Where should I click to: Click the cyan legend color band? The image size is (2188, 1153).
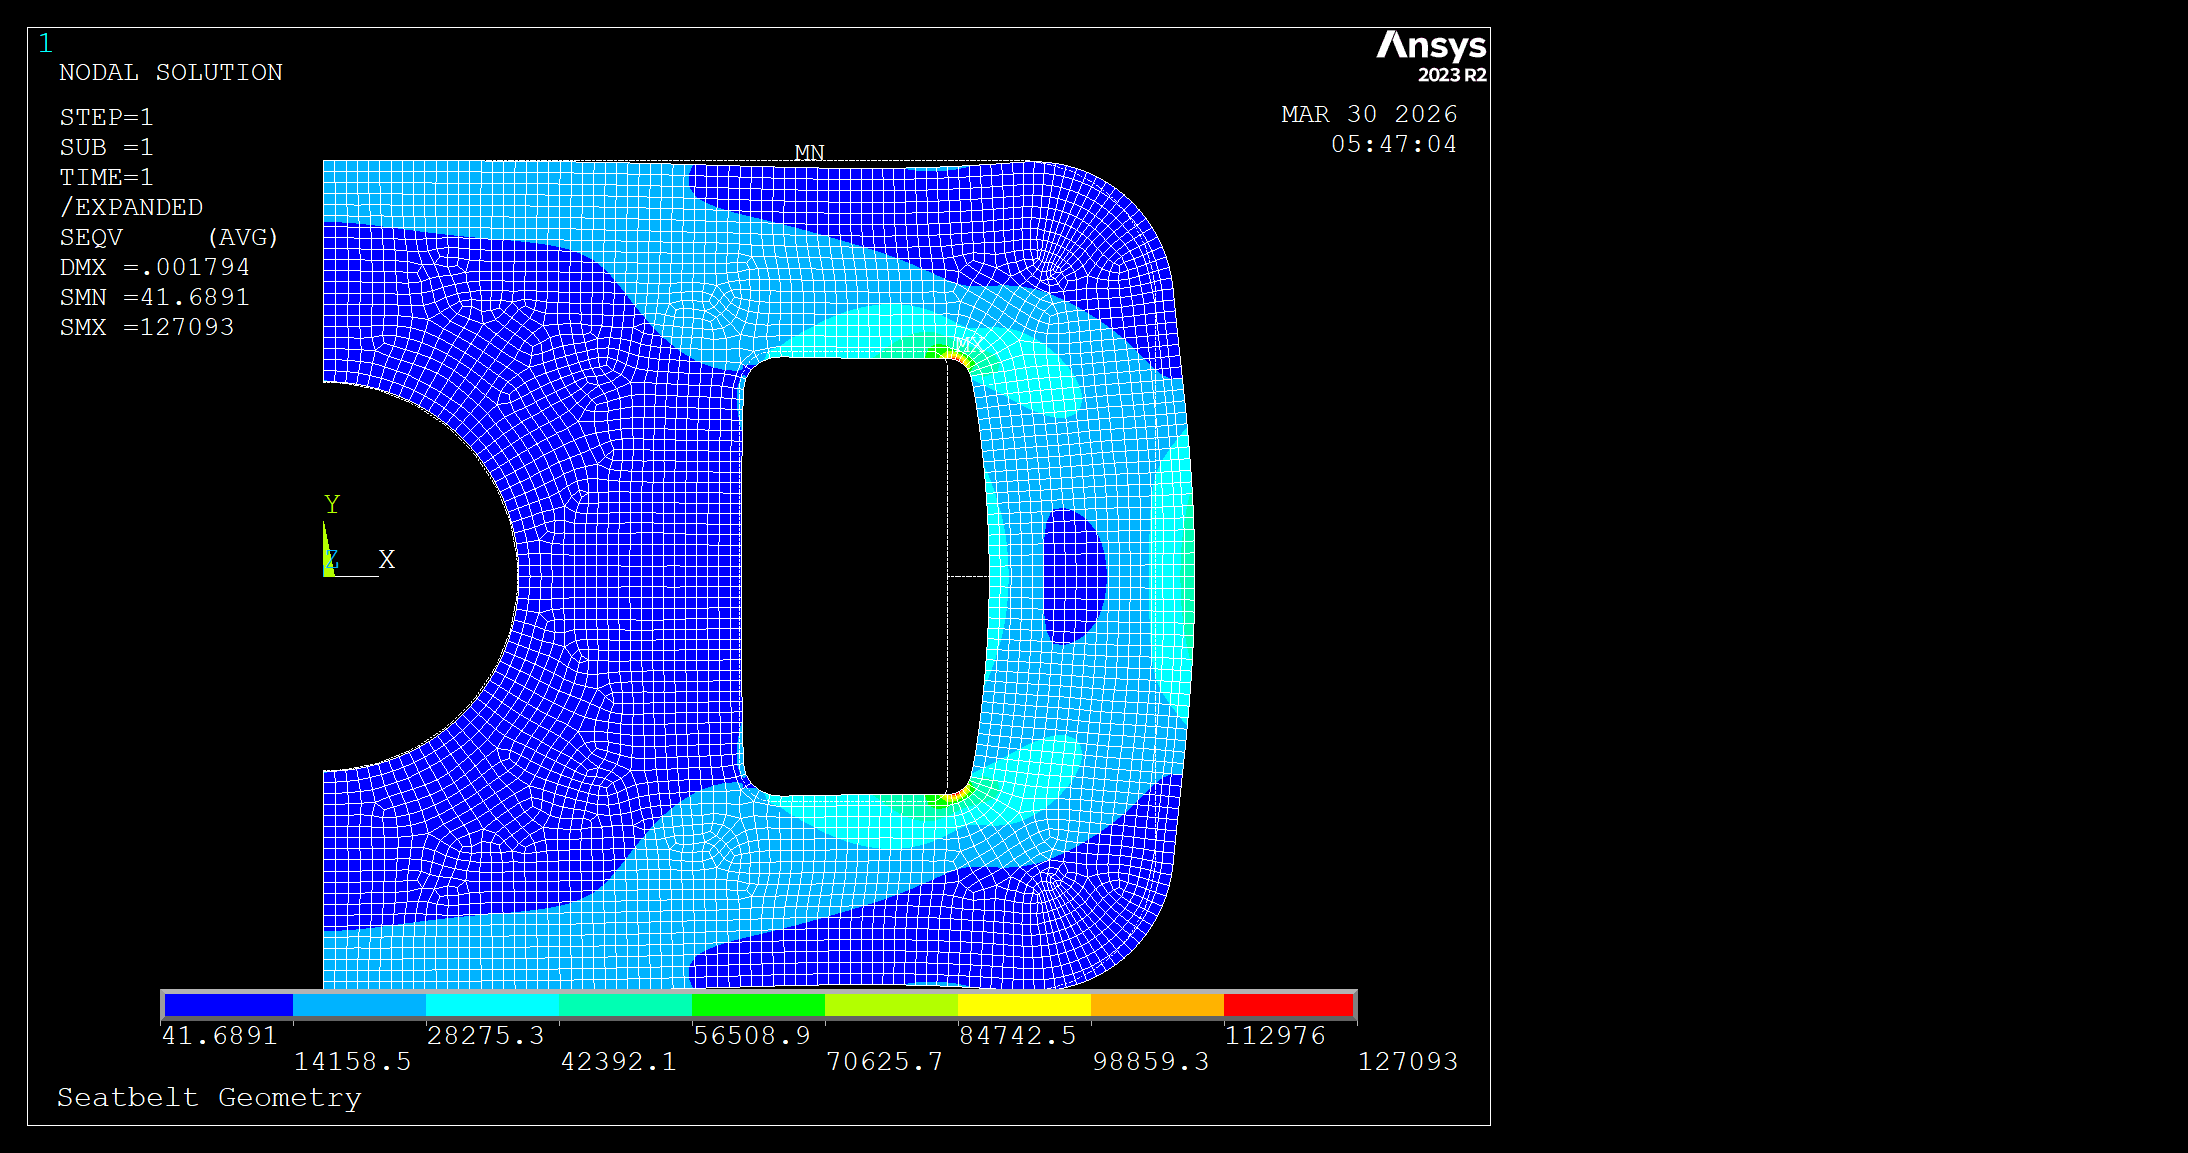[492, 1004]
